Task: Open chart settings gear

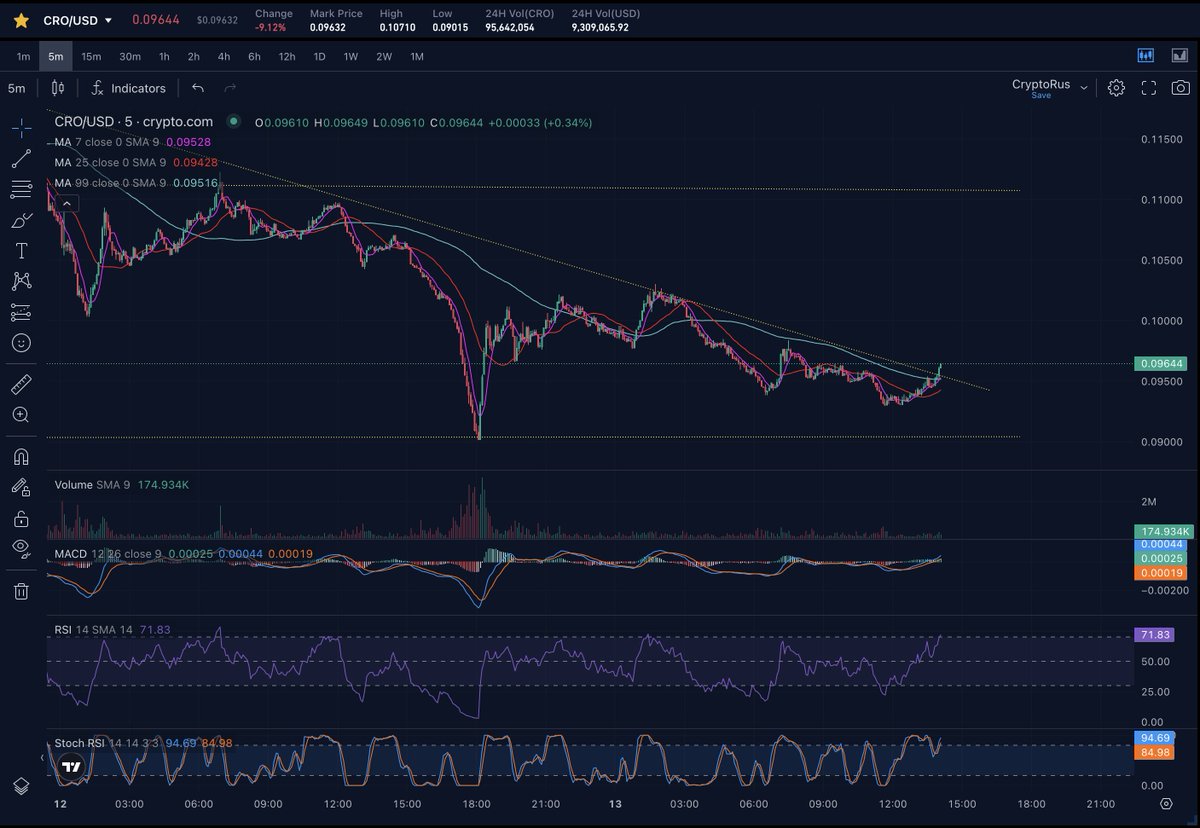Action: pyautogui.click(x=1116, y=88)
